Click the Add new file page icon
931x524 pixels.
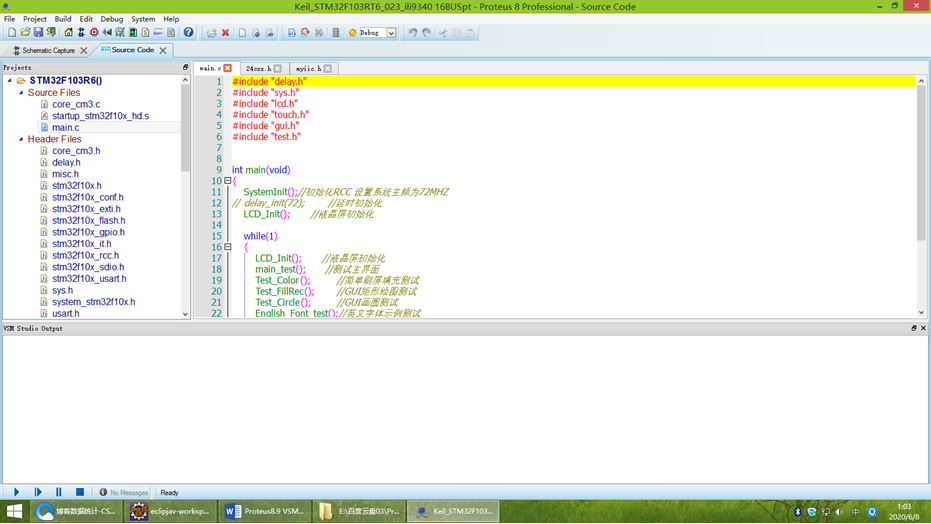[x=242, y=33]
